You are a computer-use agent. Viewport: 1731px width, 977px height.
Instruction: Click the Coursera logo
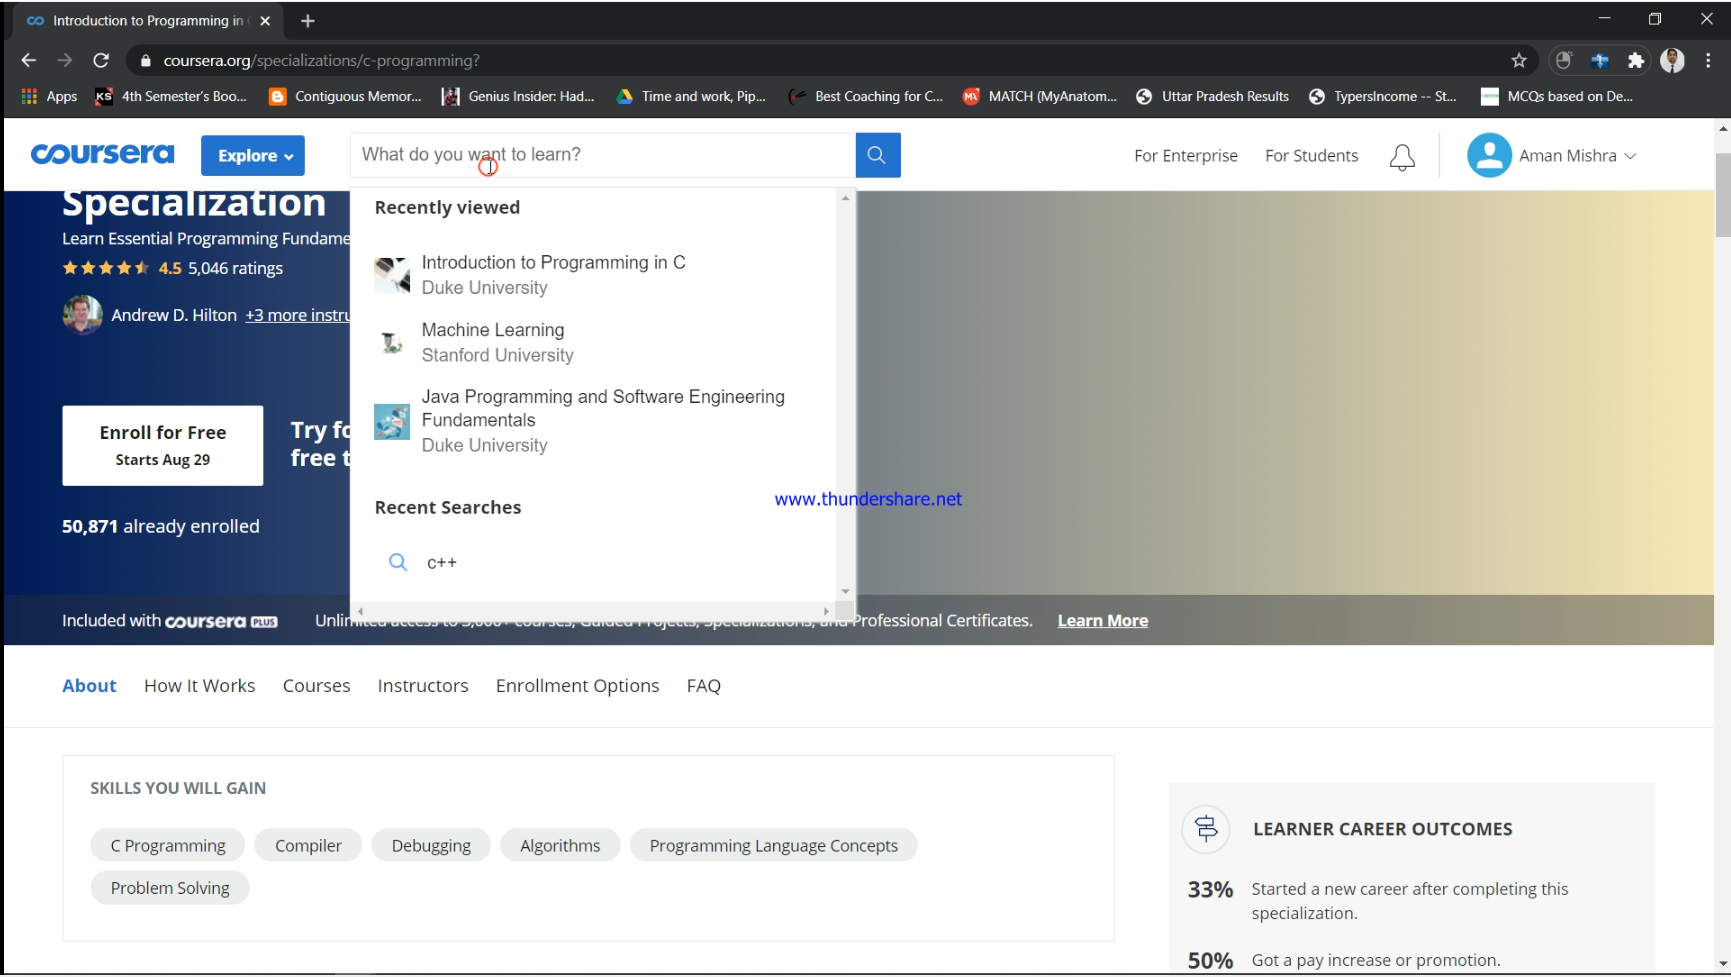(x=102, y=155)
